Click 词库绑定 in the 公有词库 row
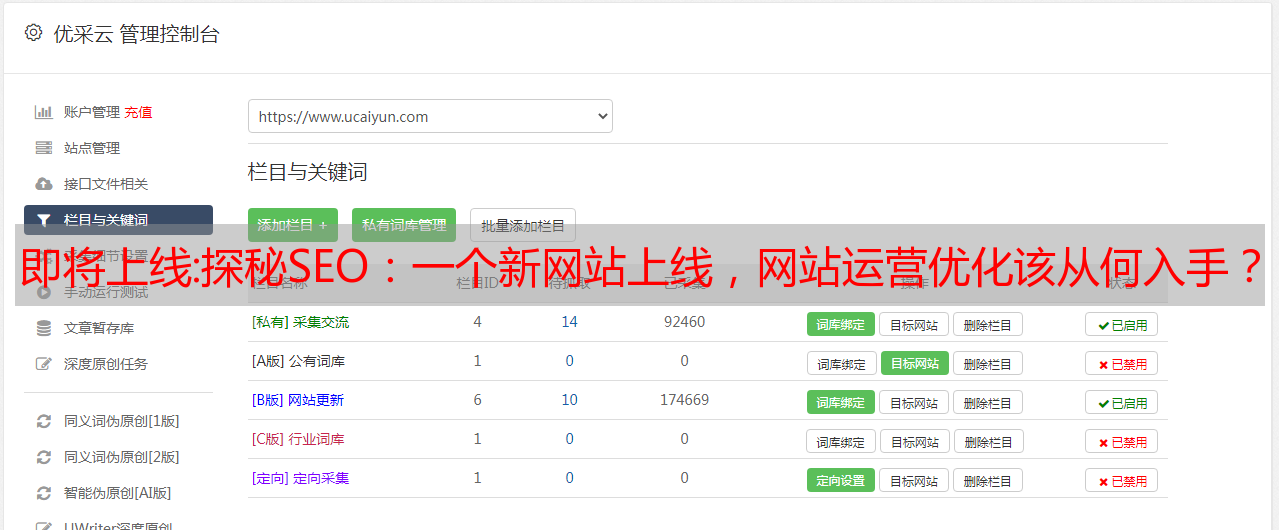1279x530 pixels. pyautogui.click(x=841, y=363)
